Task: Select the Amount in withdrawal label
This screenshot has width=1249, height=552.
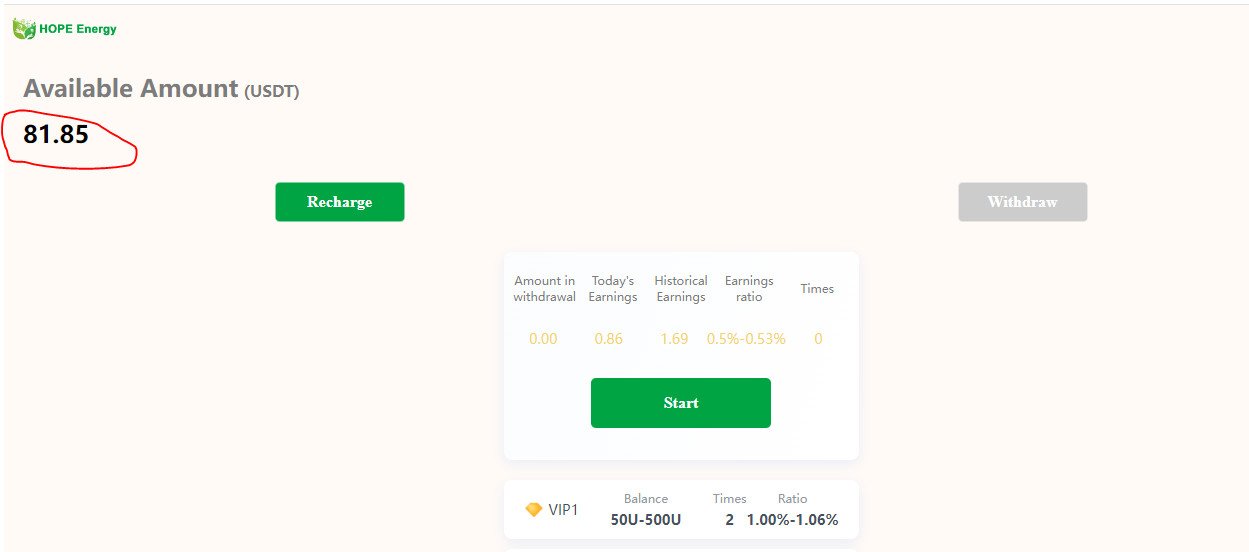Action: [x=544, y=289]
